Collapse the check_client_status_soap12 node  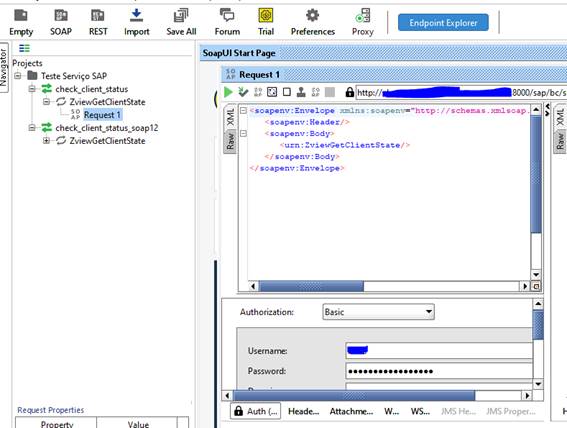click(x=32, y=128)
